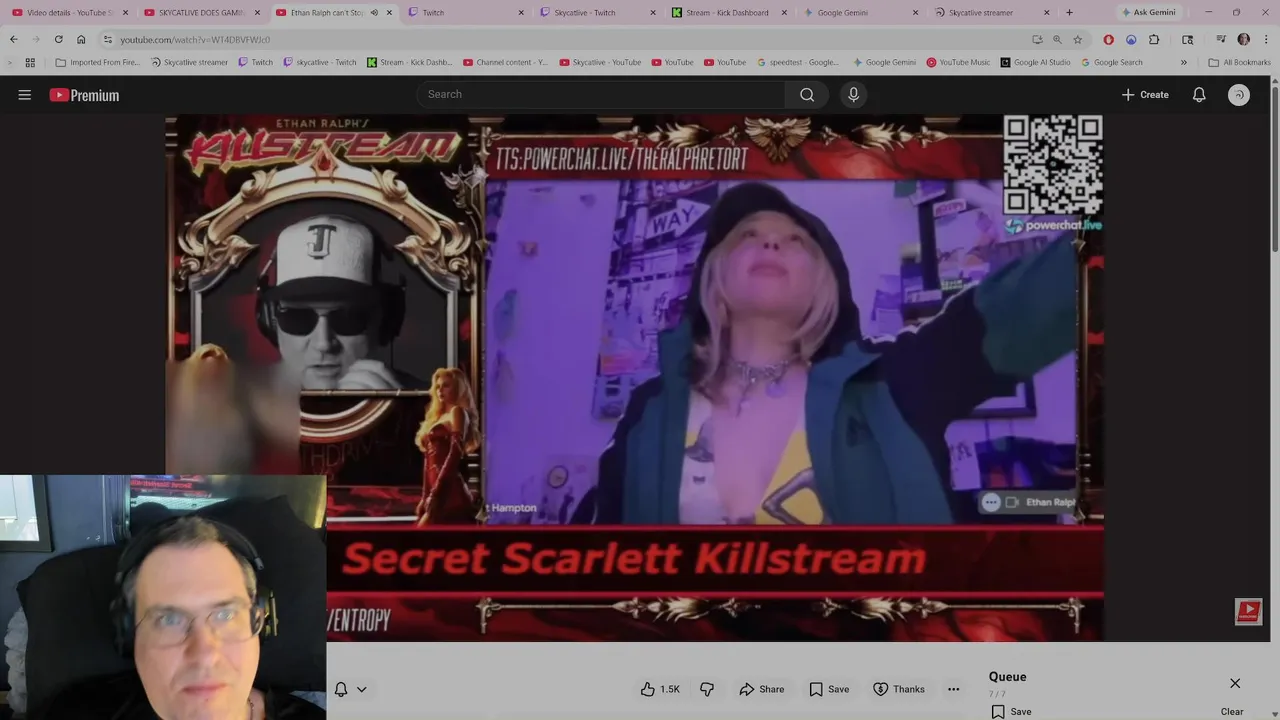Close the Queue panel
This screenshot has width=1280, height=720.
click(1235, 683)
